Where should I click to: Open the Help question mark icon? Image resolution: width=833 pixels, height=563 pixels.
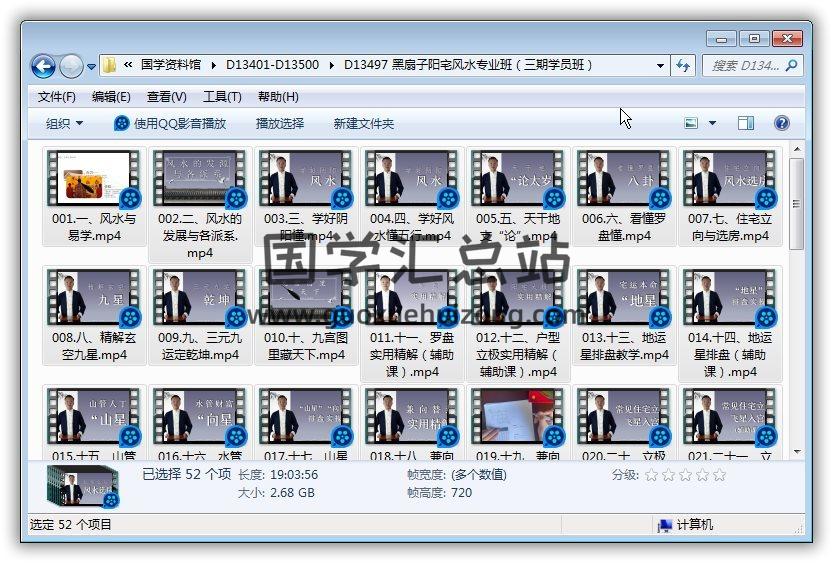pos(782,123)
